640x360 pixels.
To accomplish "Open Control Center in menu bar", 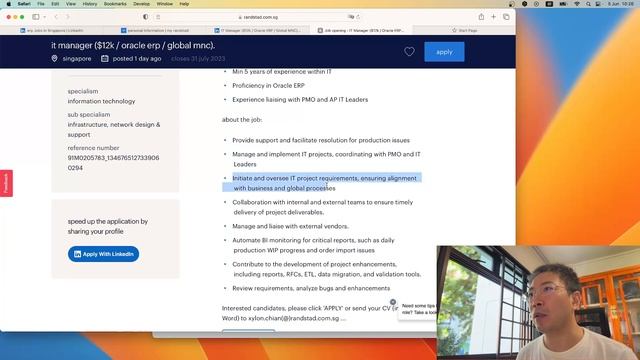I will pyautogui.click(x=598, y=4).
